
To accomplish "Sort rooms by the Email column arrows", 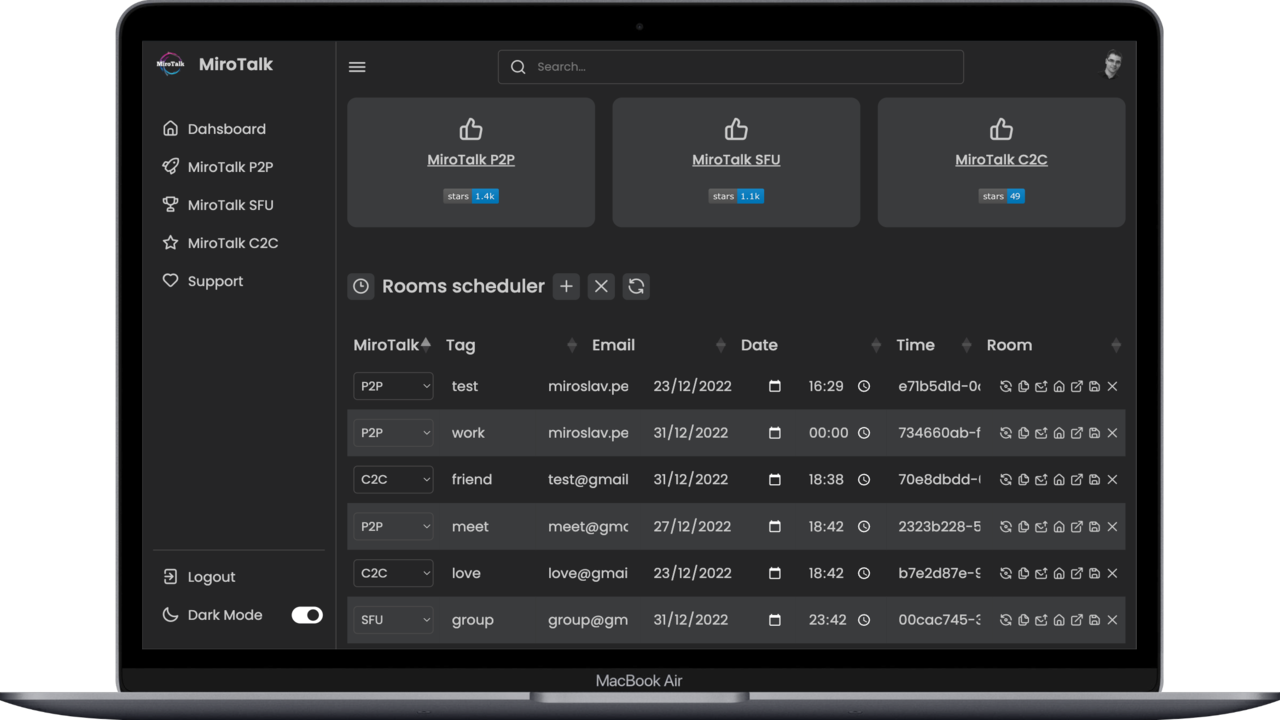I will pyautogui.click(x=721, y=344).
